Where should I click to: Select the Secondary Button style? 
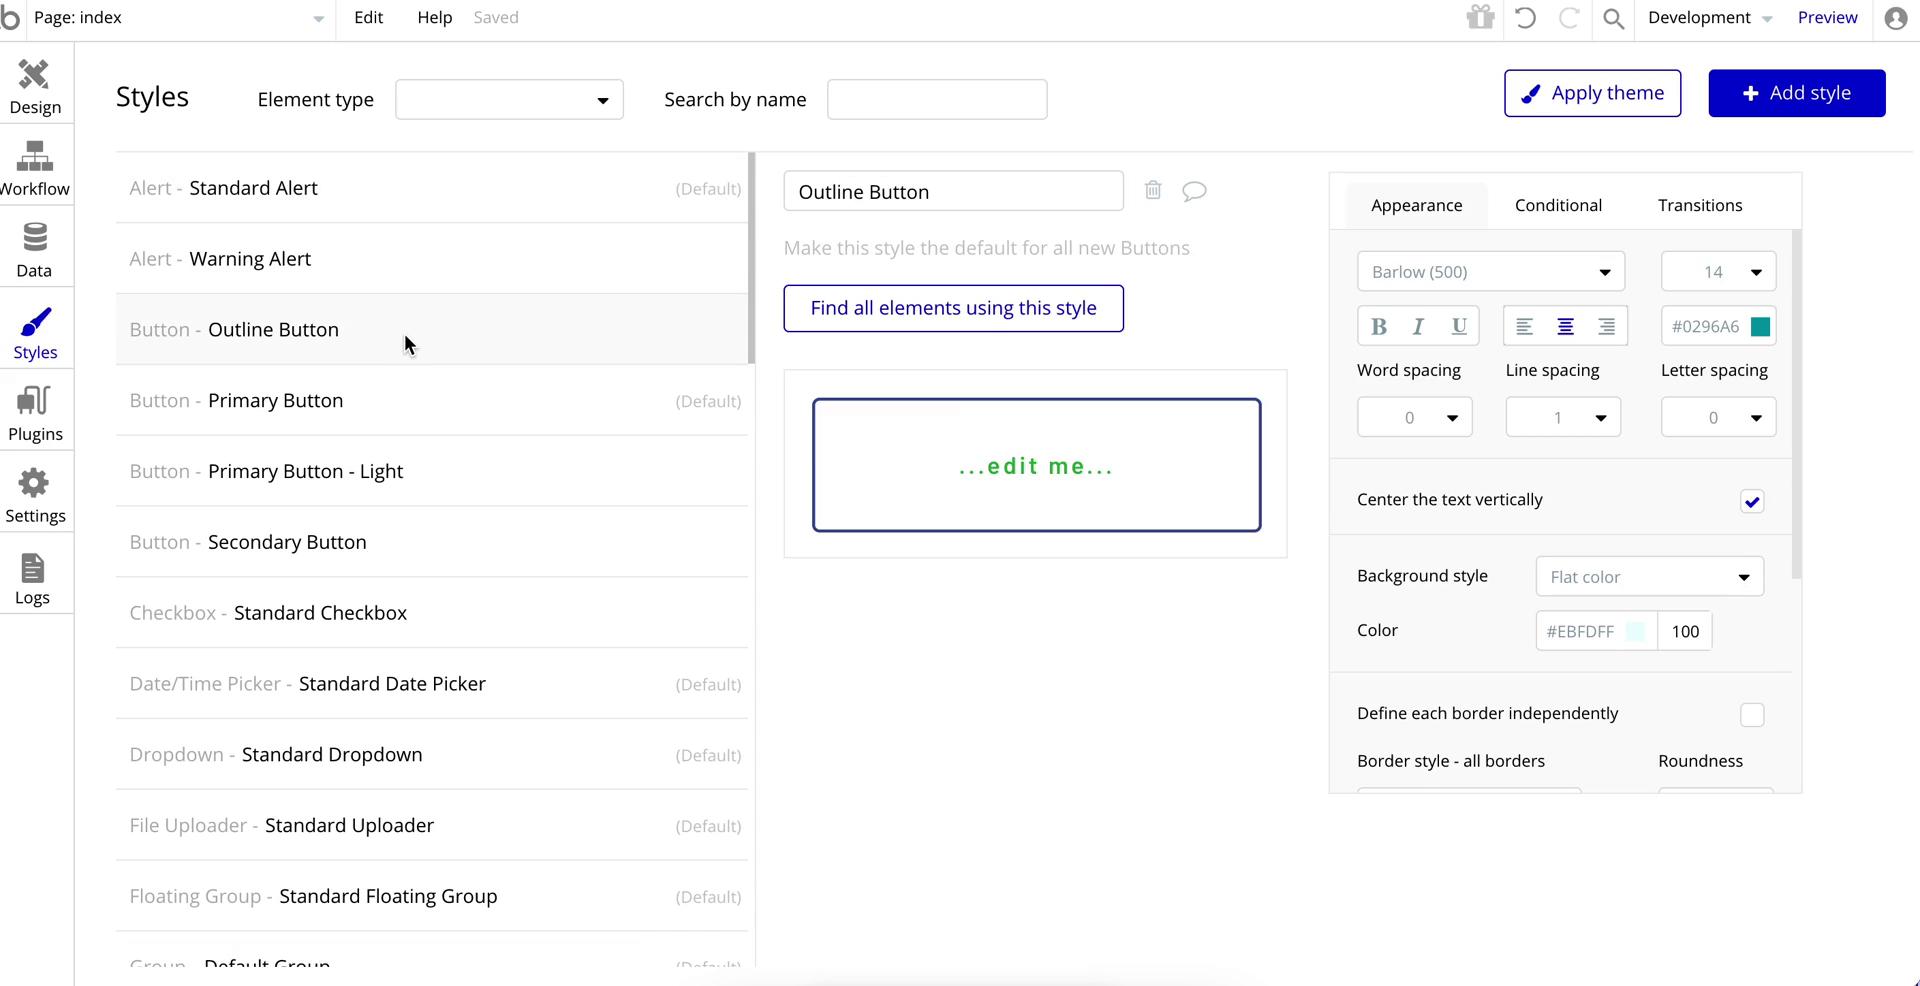pyautogui.click(x=432, y=542)
